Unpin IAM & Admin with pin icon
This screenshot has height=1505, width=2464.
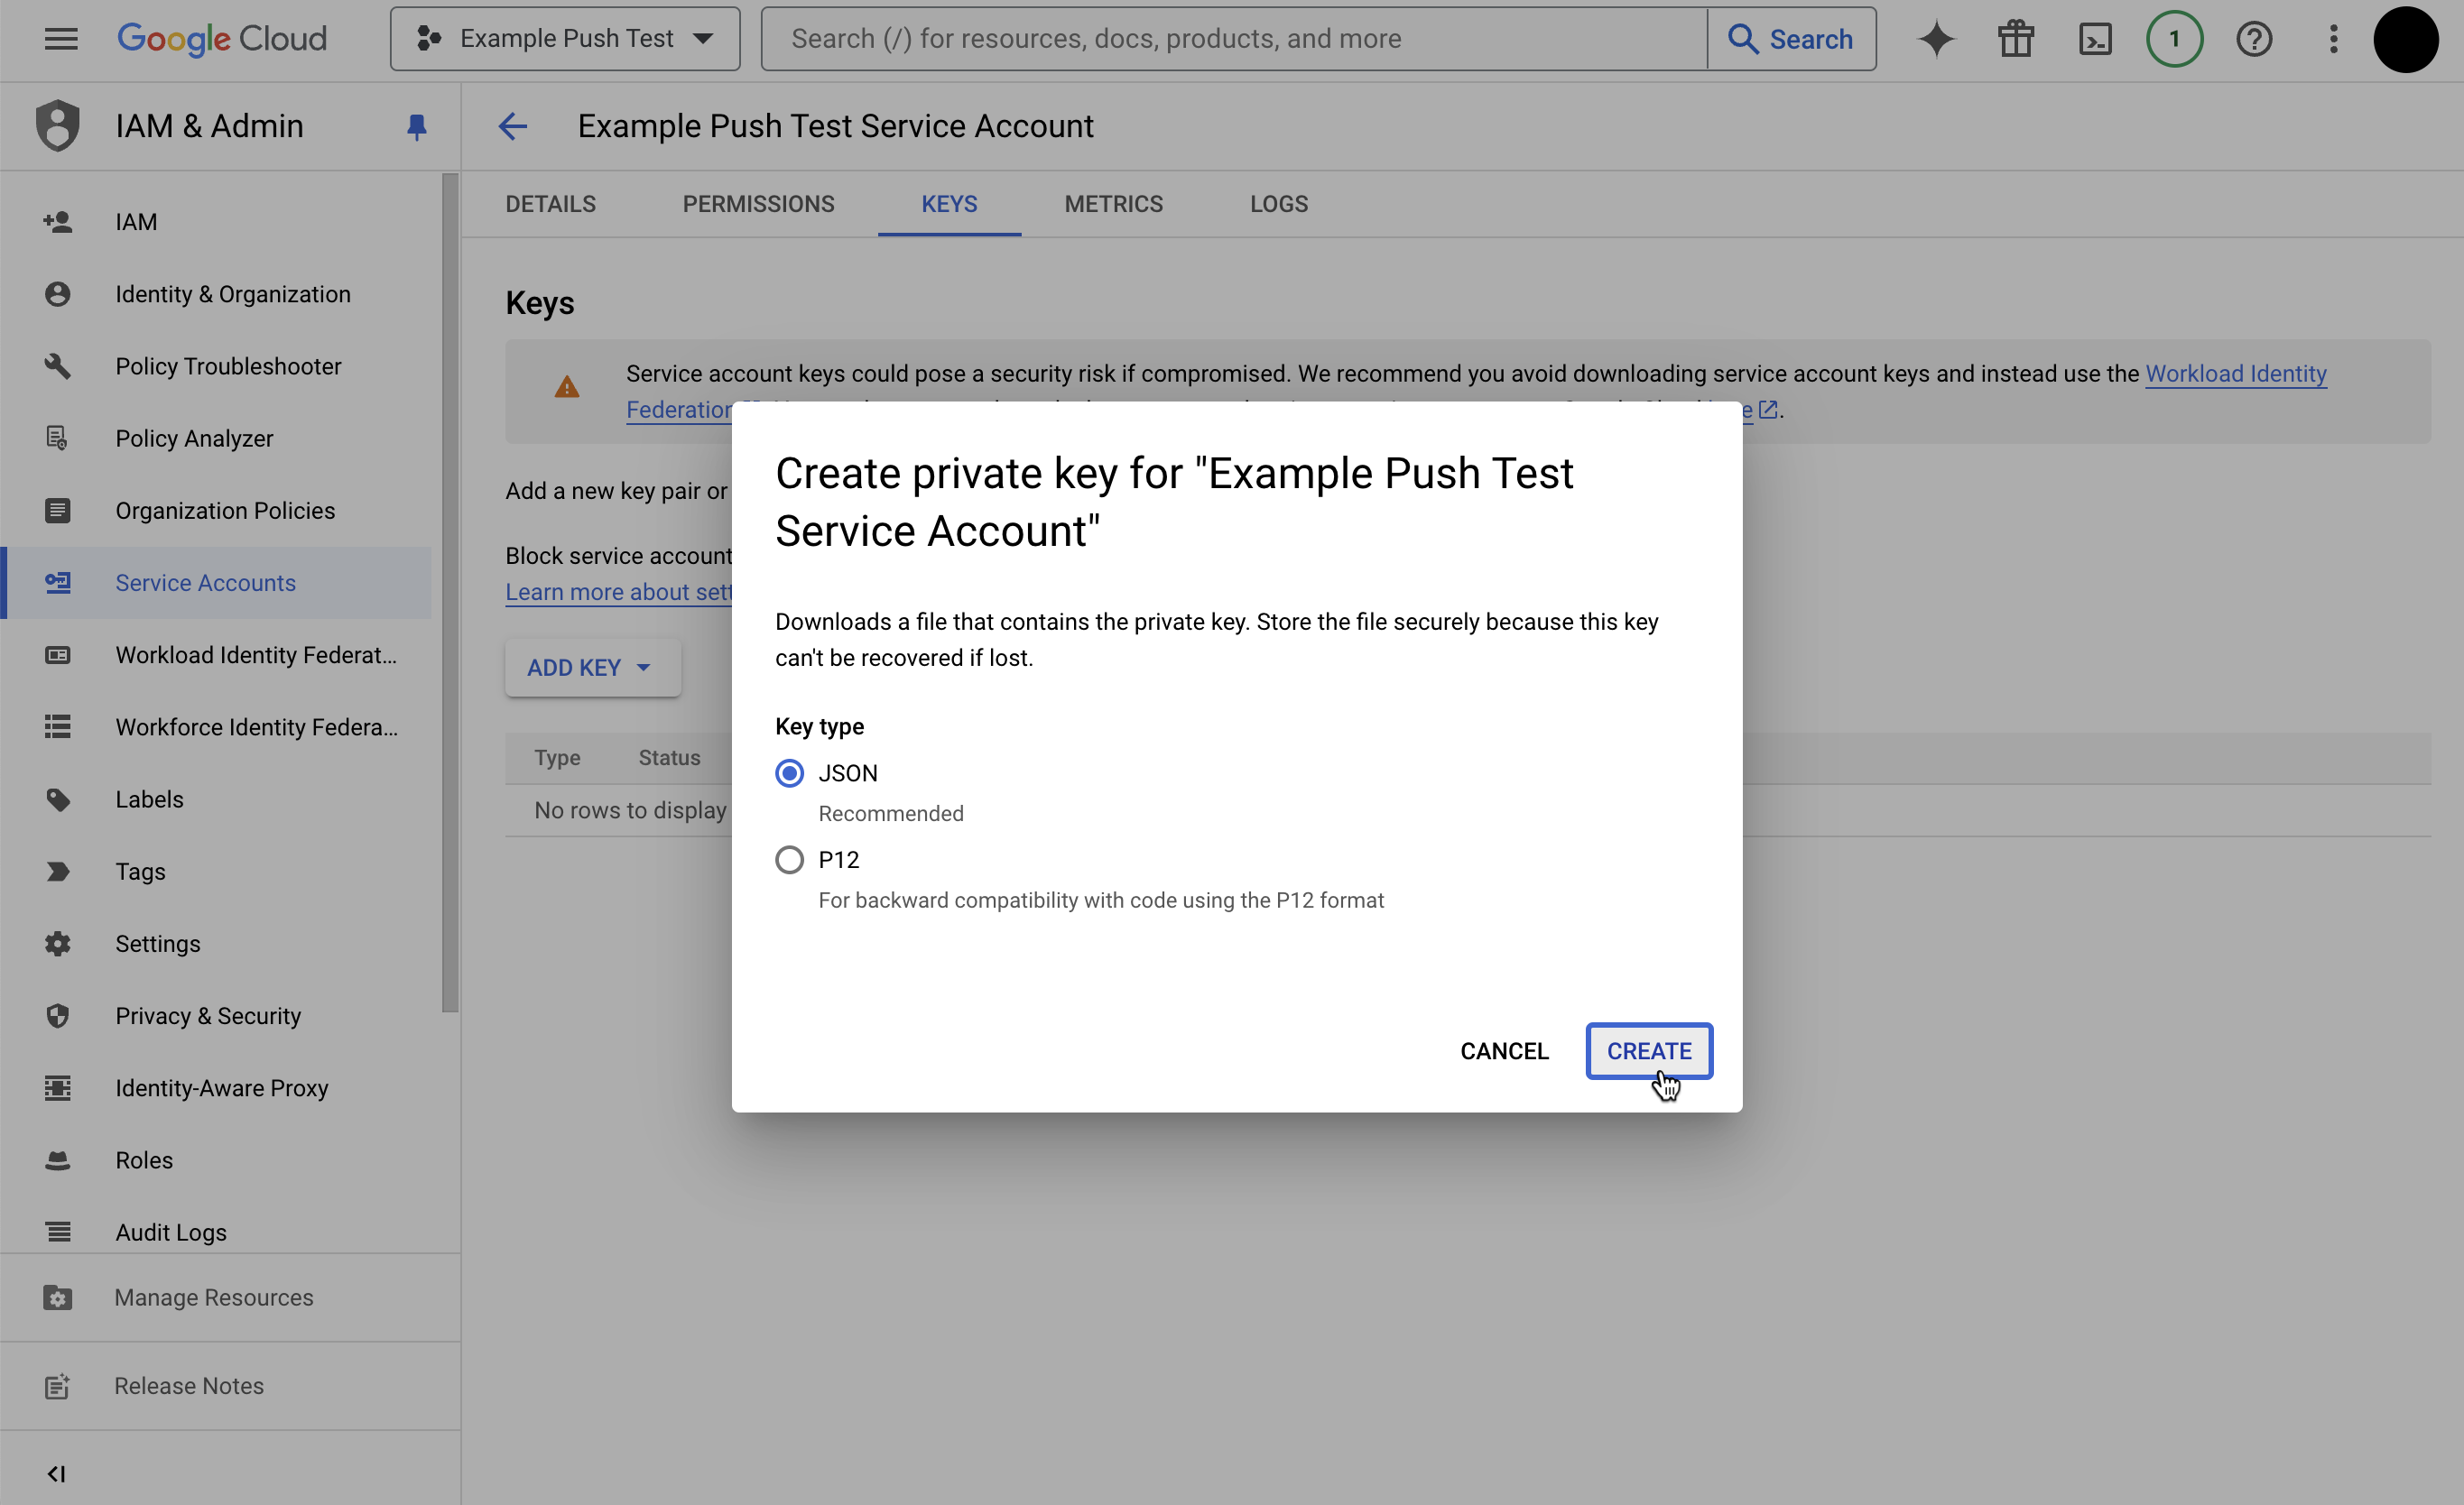click(x=417, y=127)
